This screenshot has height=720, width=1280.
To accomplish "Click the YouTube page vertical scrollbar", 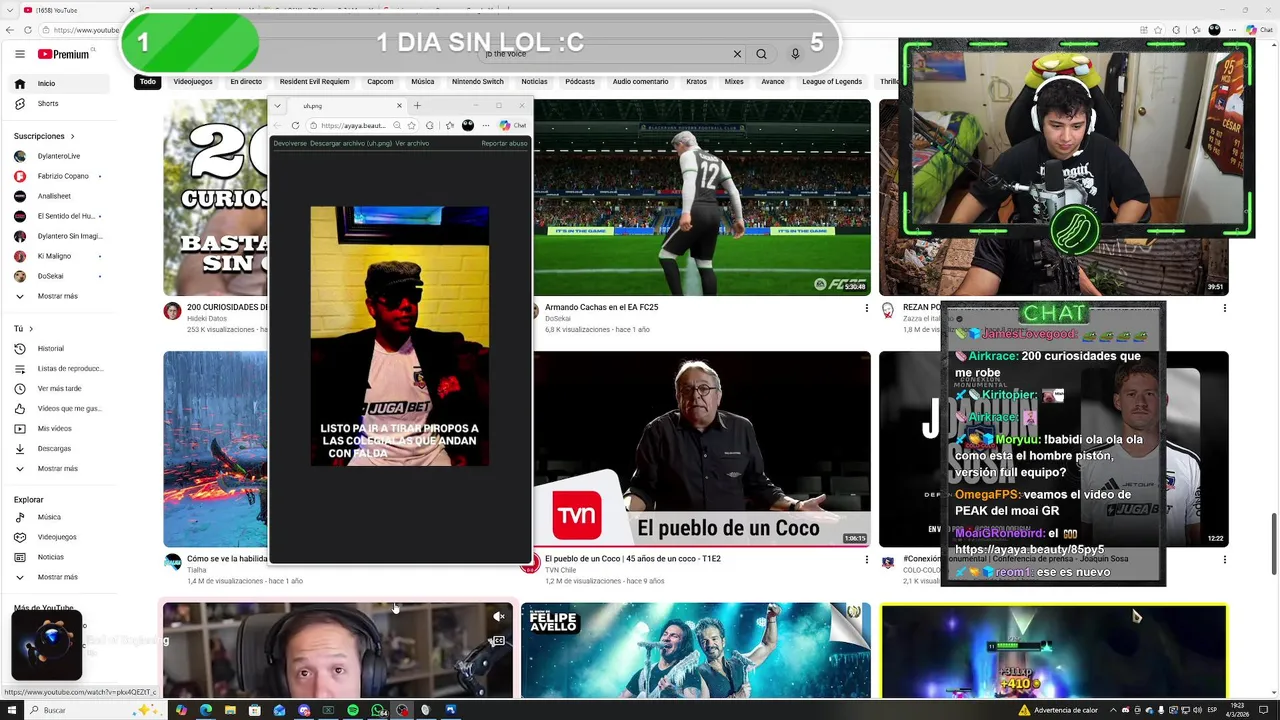I will [x=1274, y=543].
